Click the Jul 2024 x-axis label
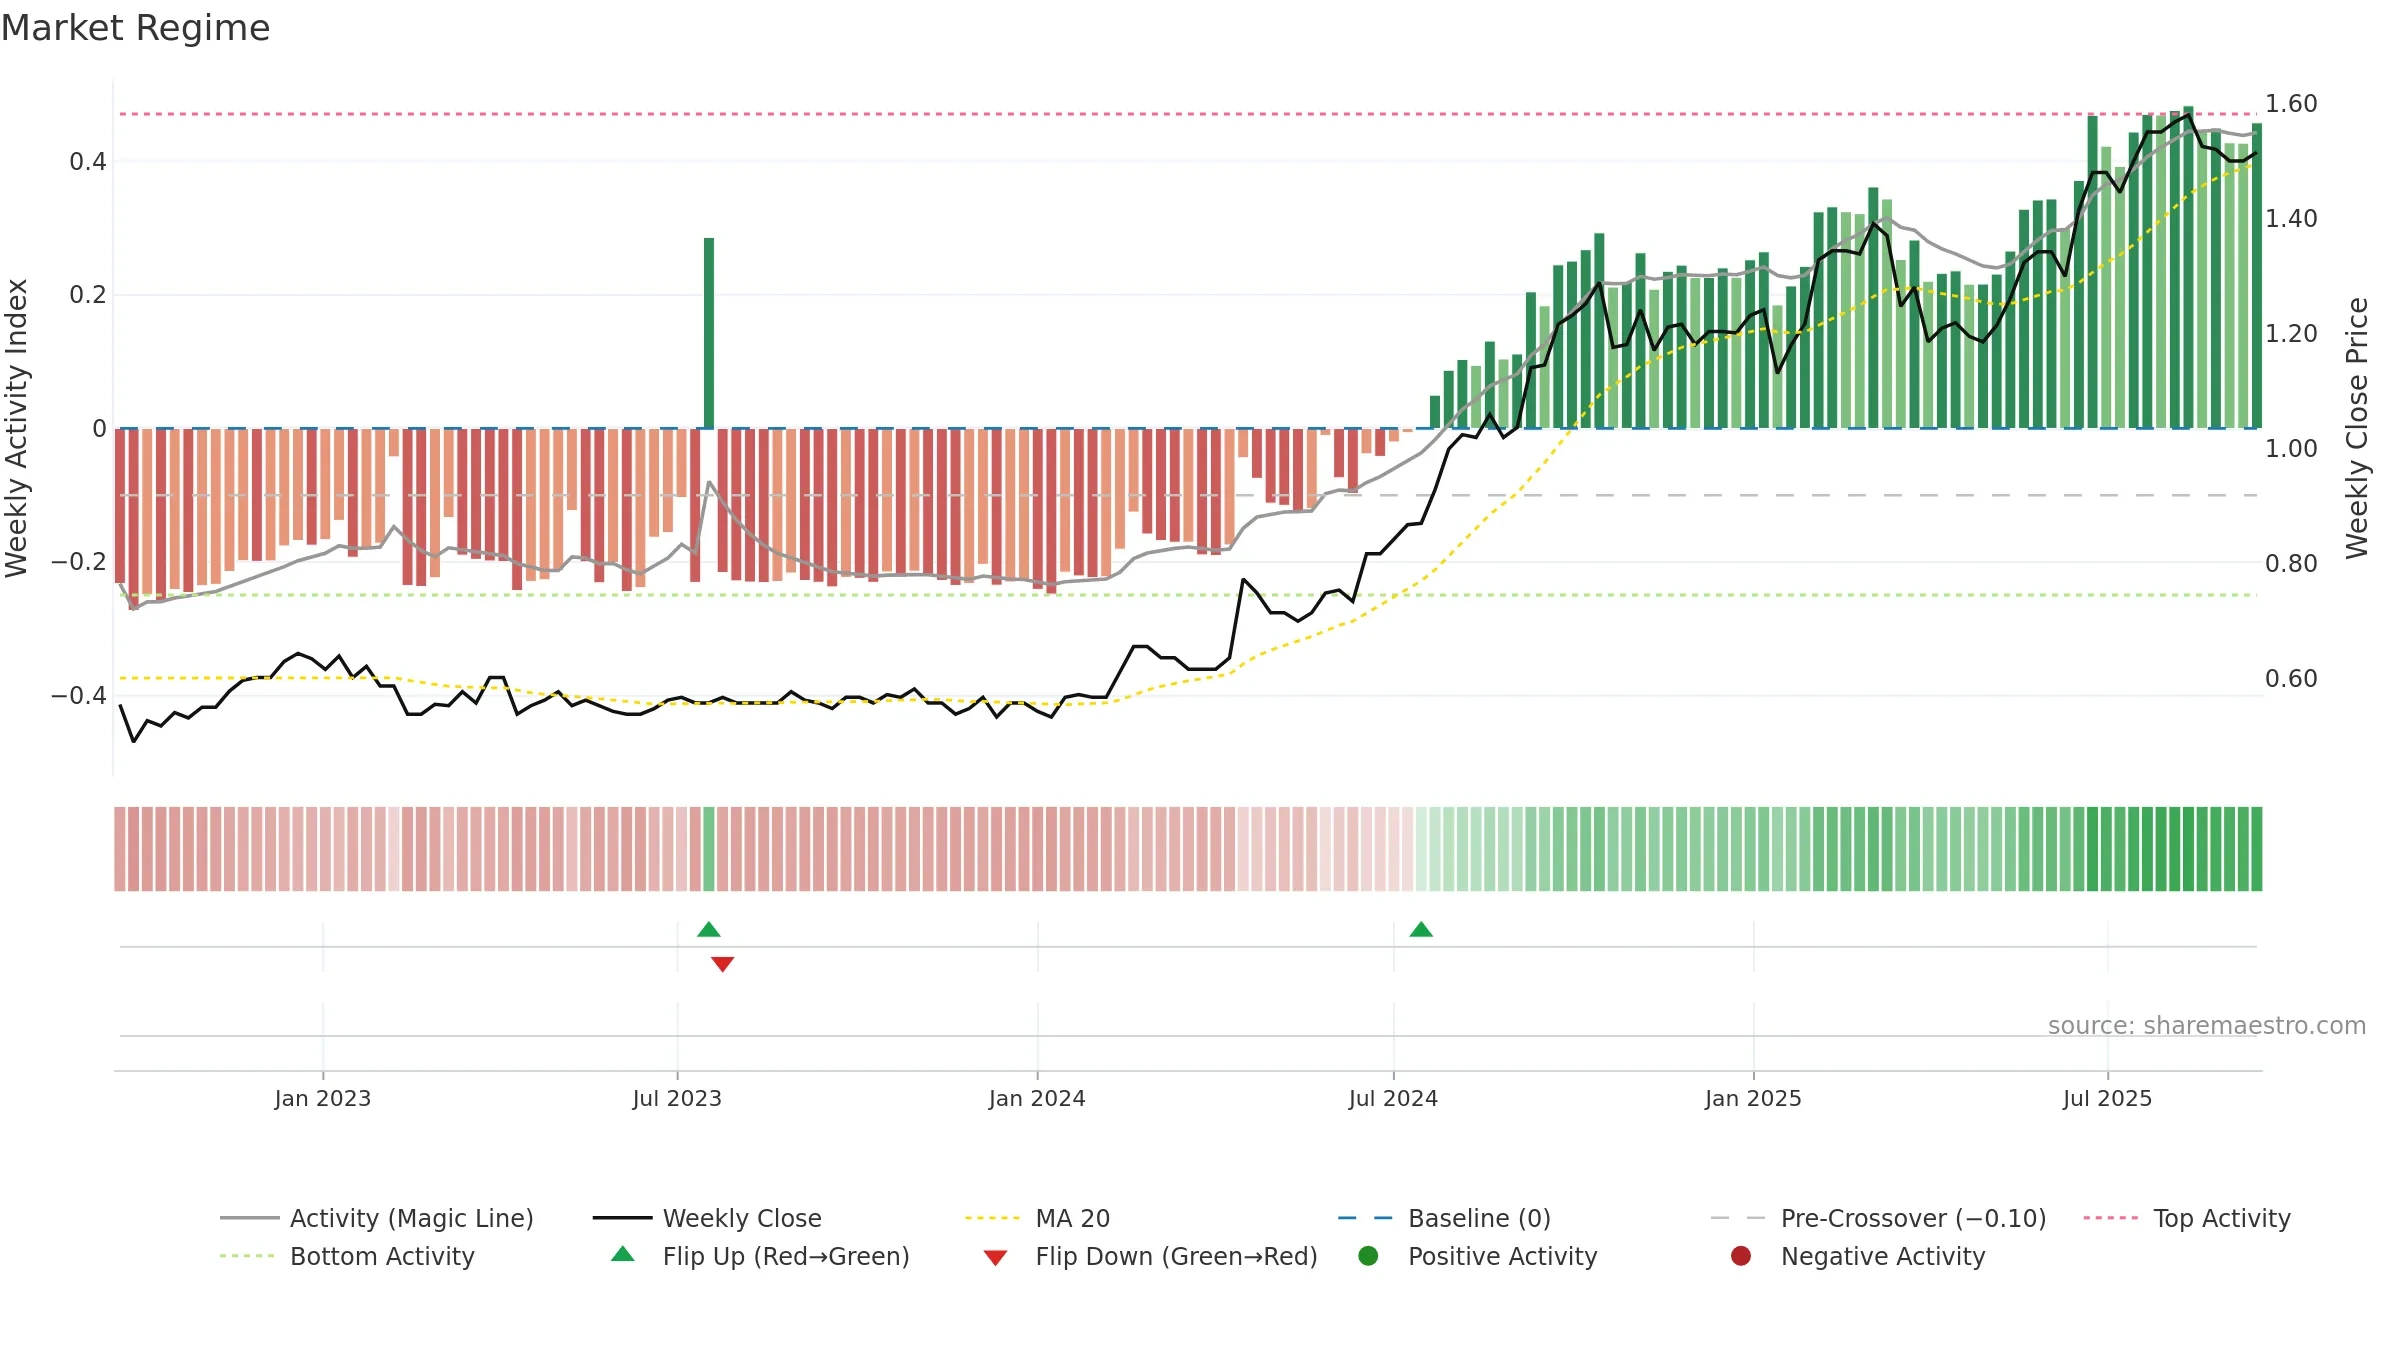The height and width of the screenshot is (1350, 2400). click(1393, 1098)
